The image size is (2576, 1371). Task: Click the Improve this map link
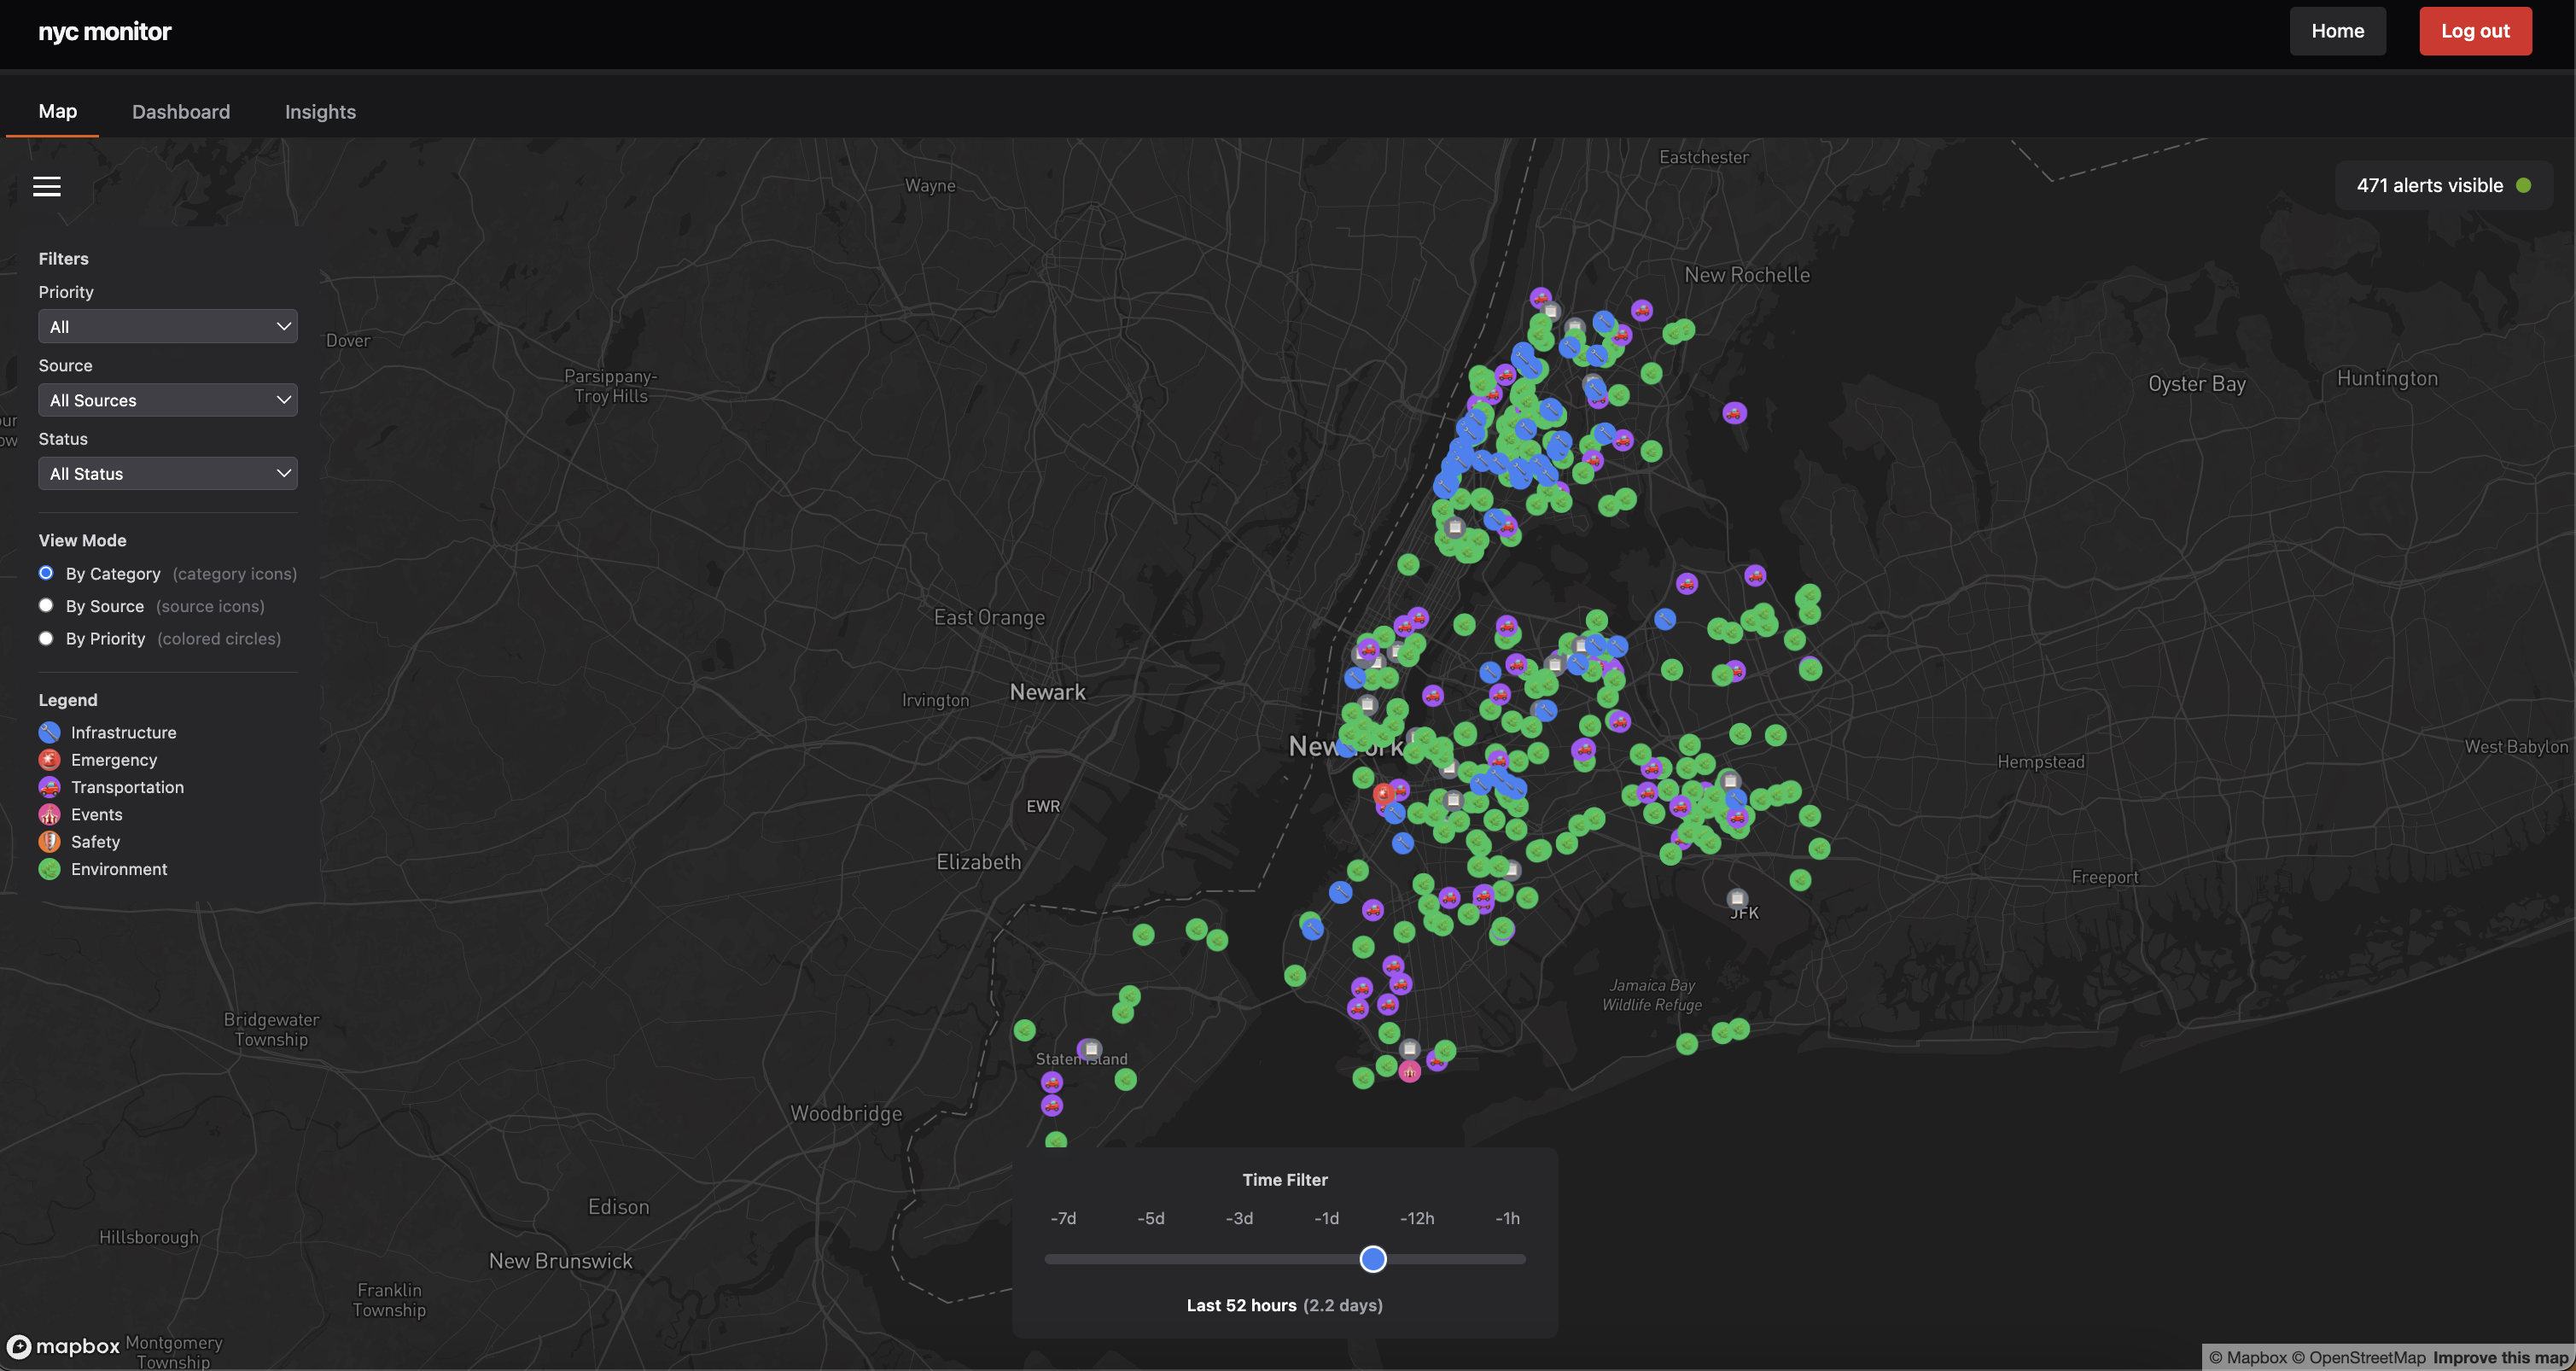click(2503, 1357)
